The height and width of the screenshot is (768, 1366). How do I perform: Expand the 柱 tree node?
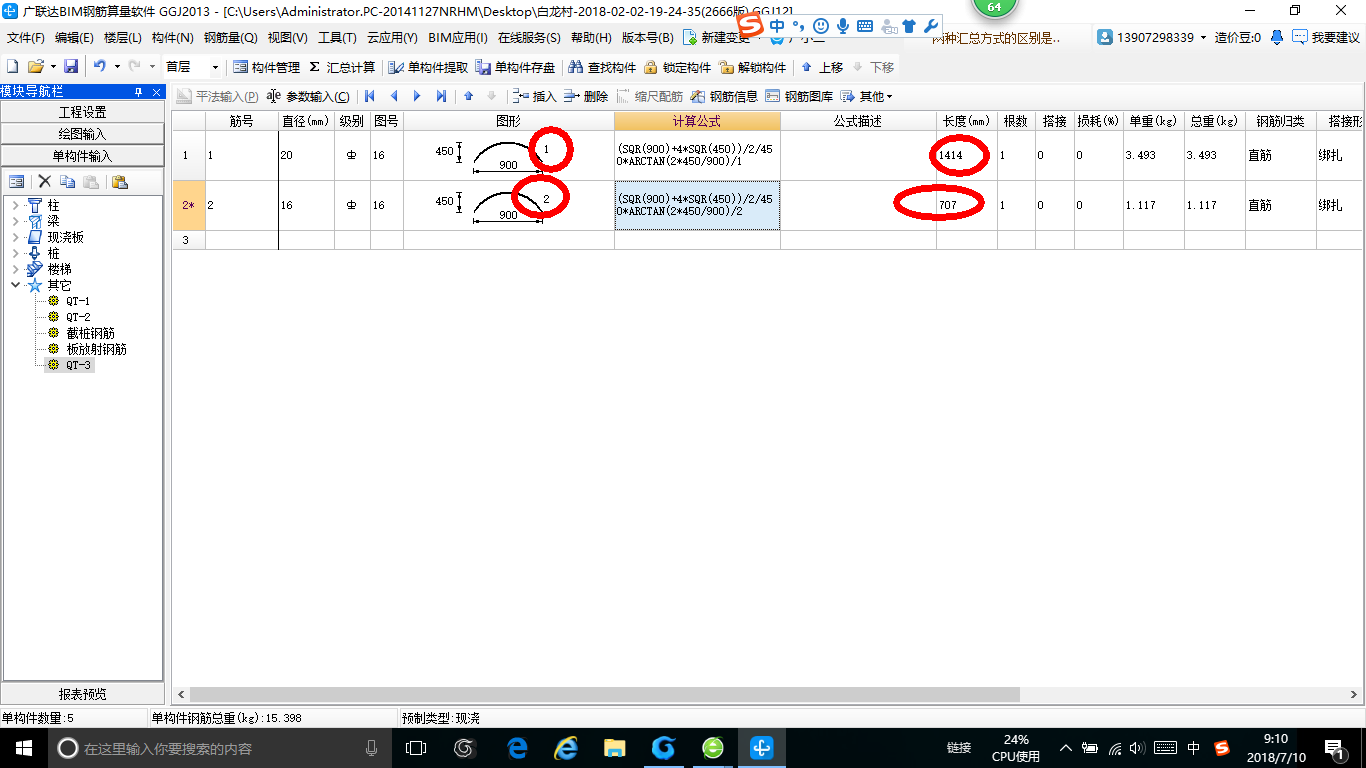point(15,206)
